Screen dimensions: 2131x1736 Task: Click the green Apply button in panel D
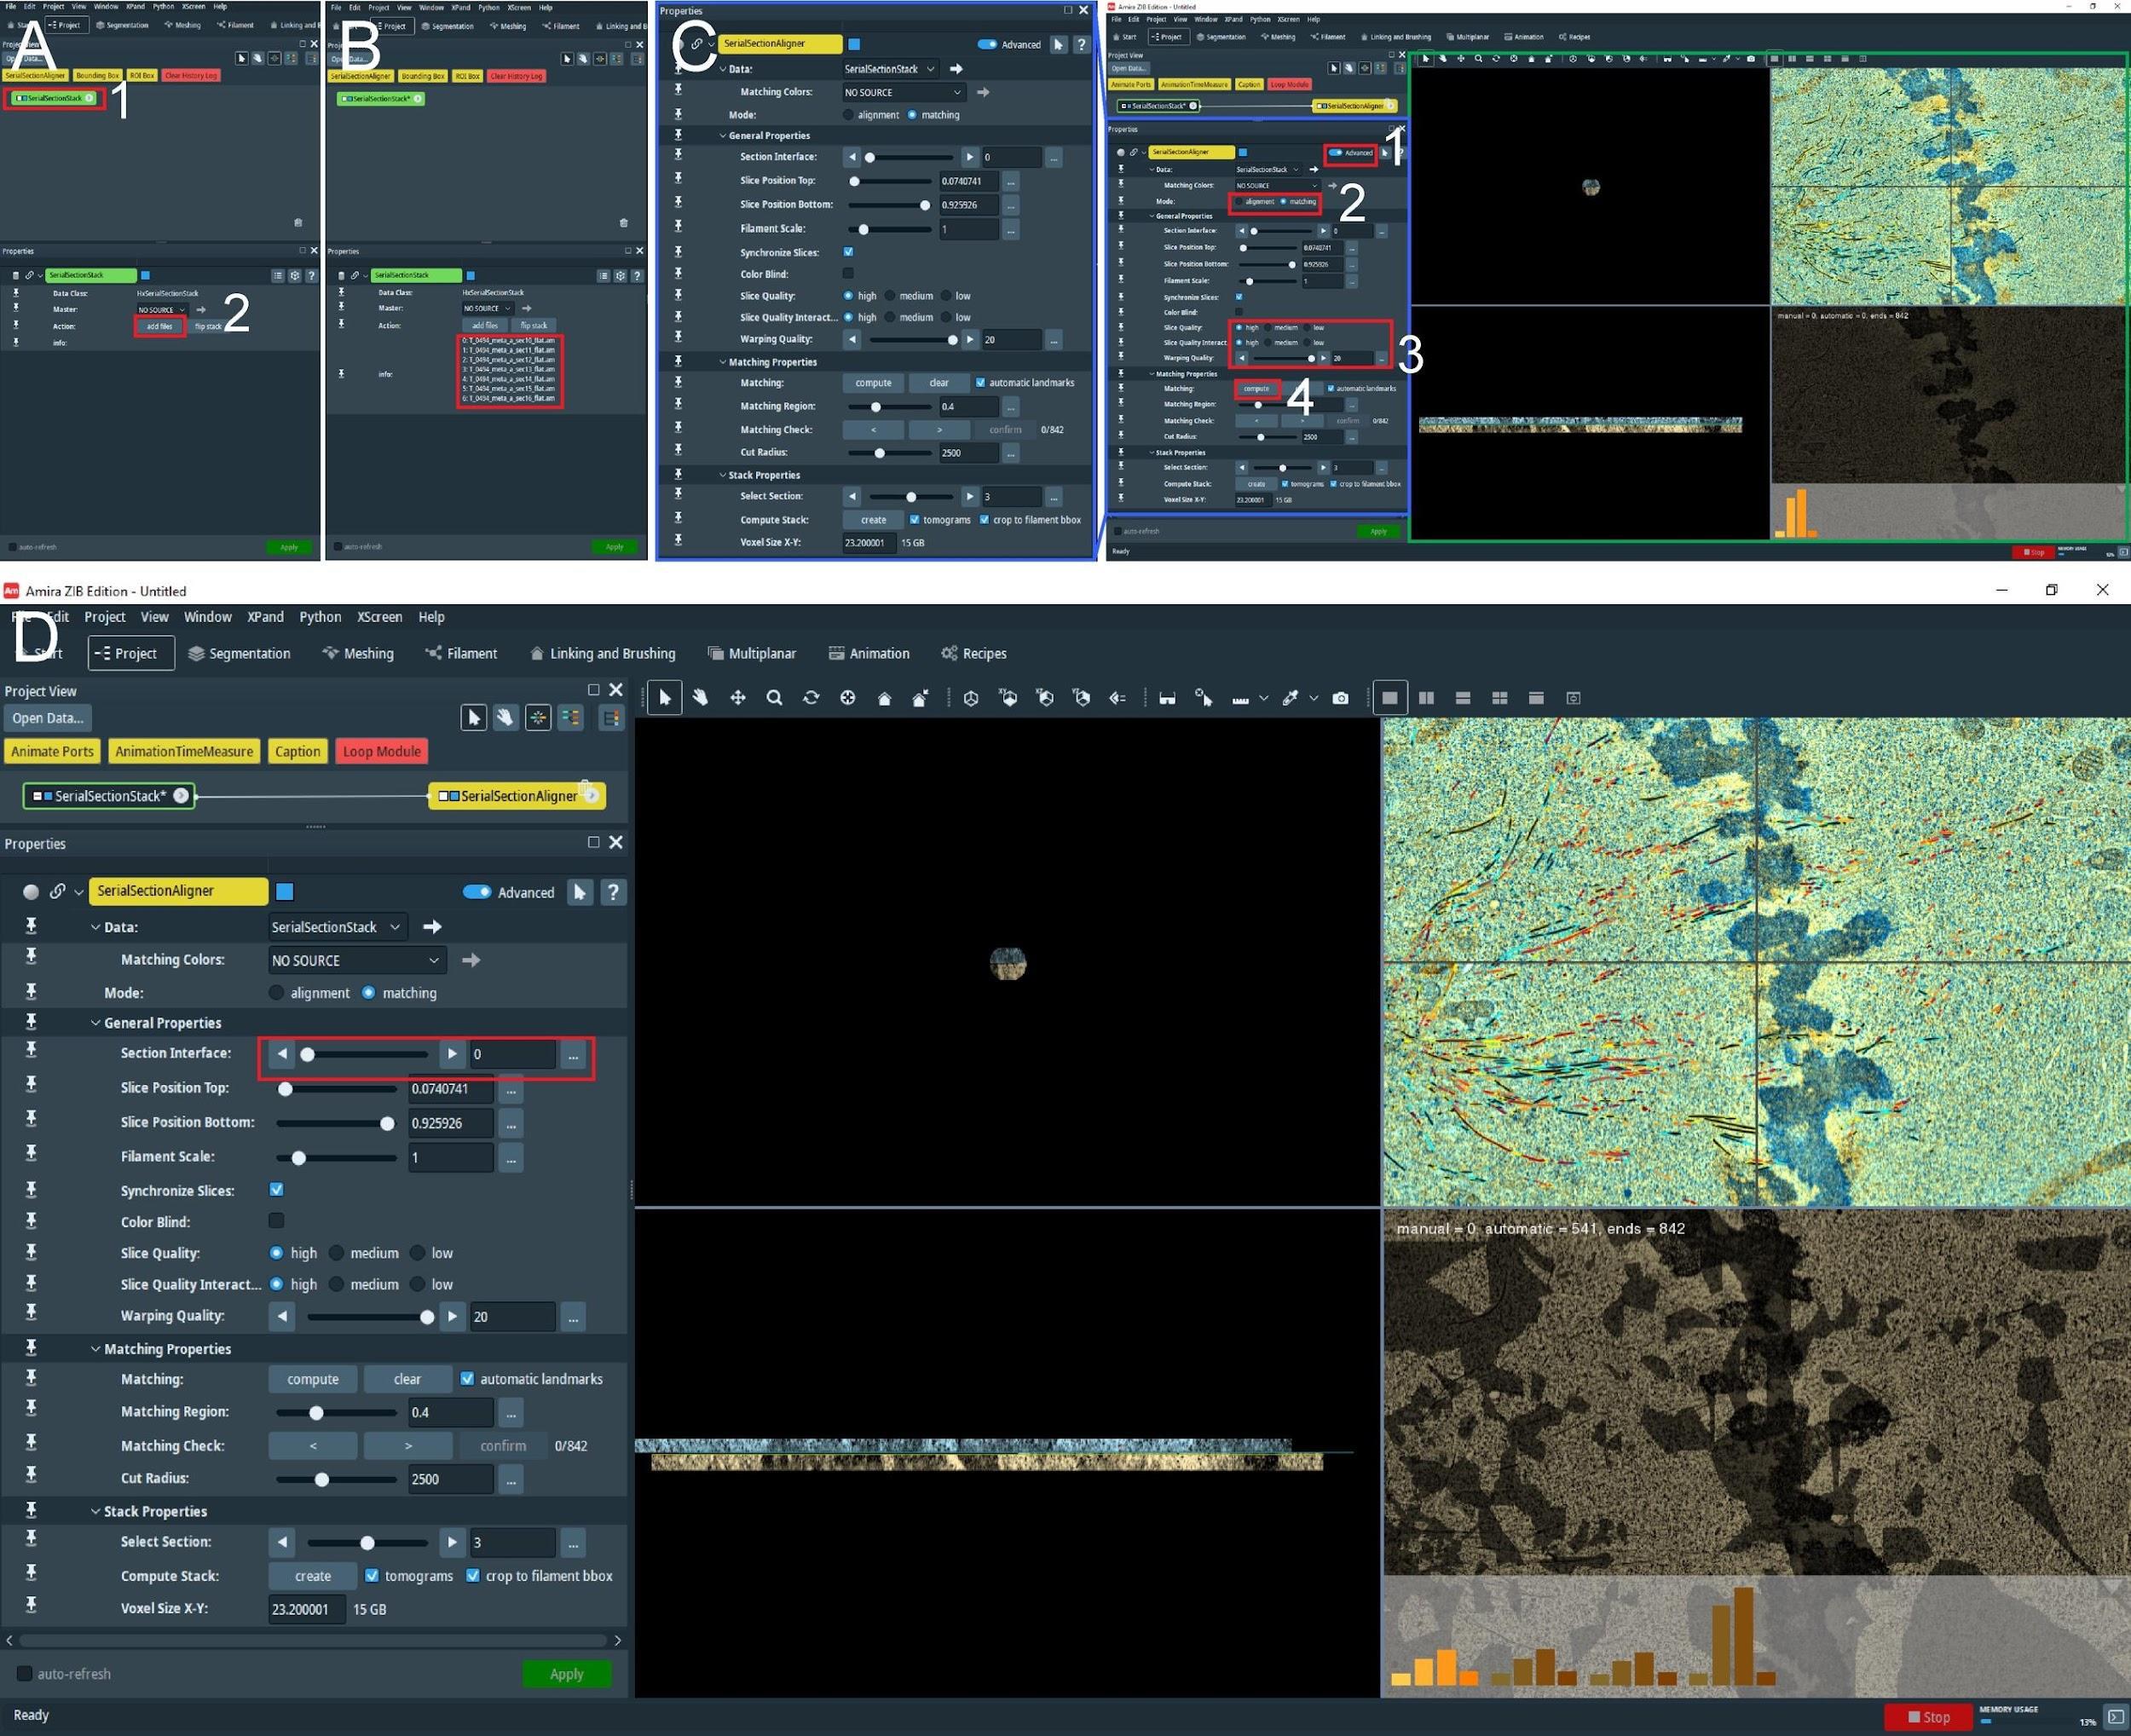tap(566, 1674)
